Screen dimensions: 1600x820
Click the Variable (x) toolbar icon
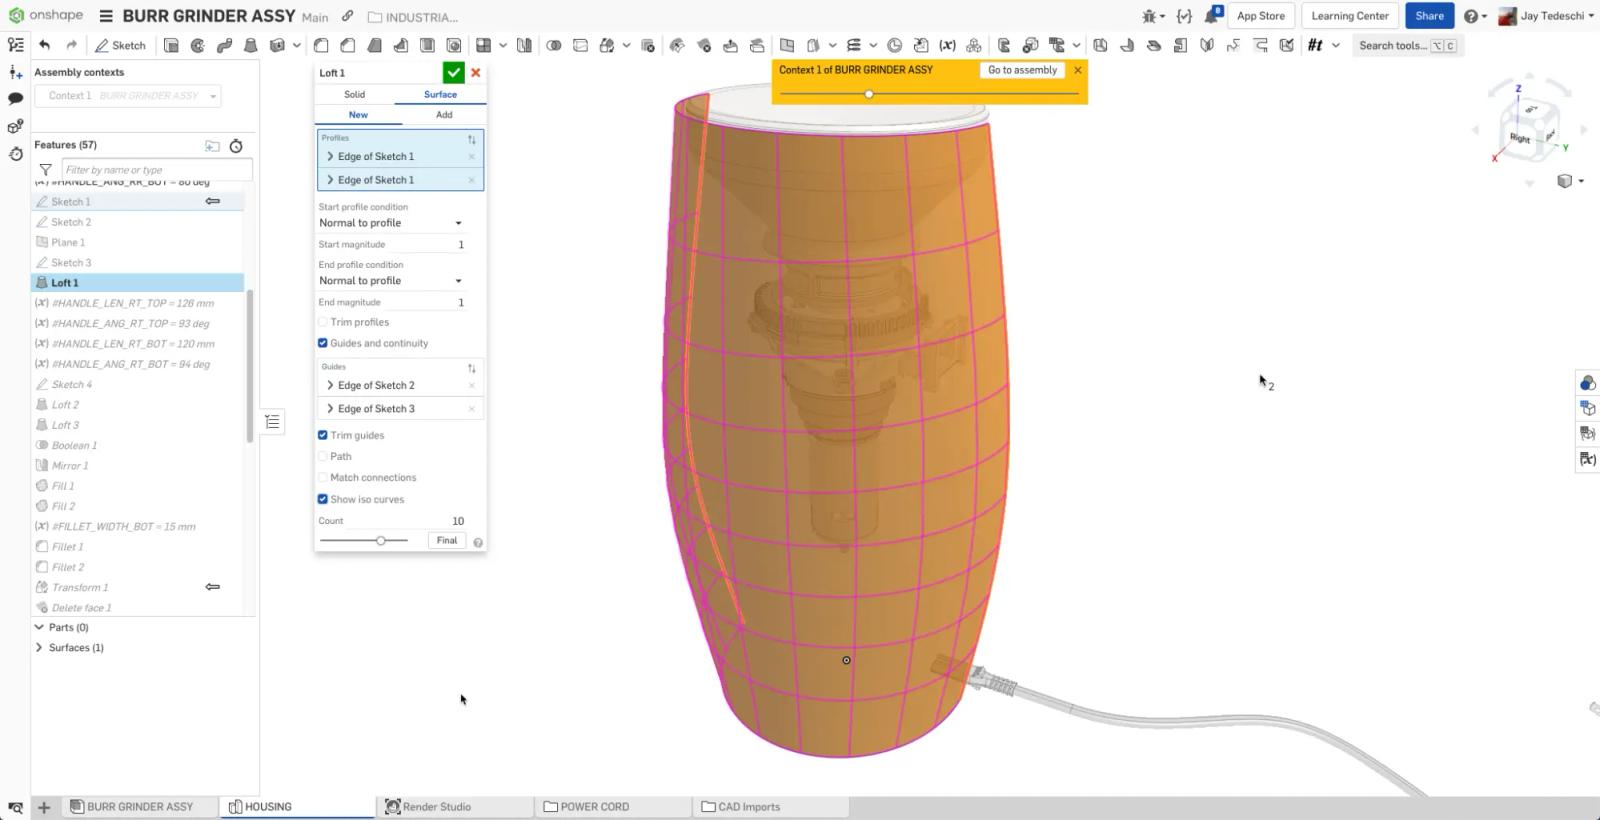(x=947, y=45)
